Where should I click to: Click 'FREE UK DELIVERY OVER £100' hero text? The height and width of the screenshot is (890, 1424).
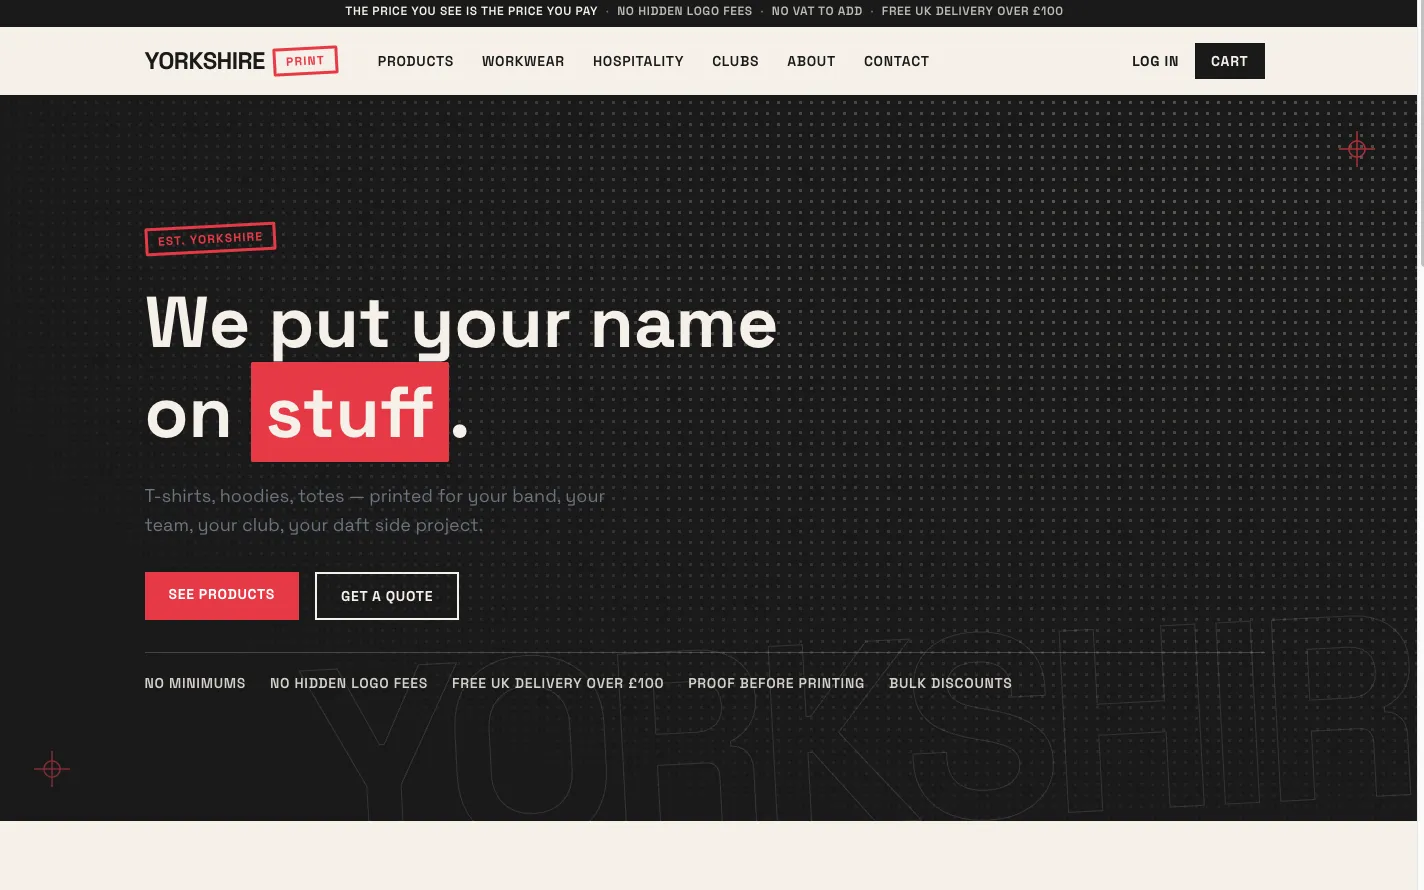click(x=558, y=683)
